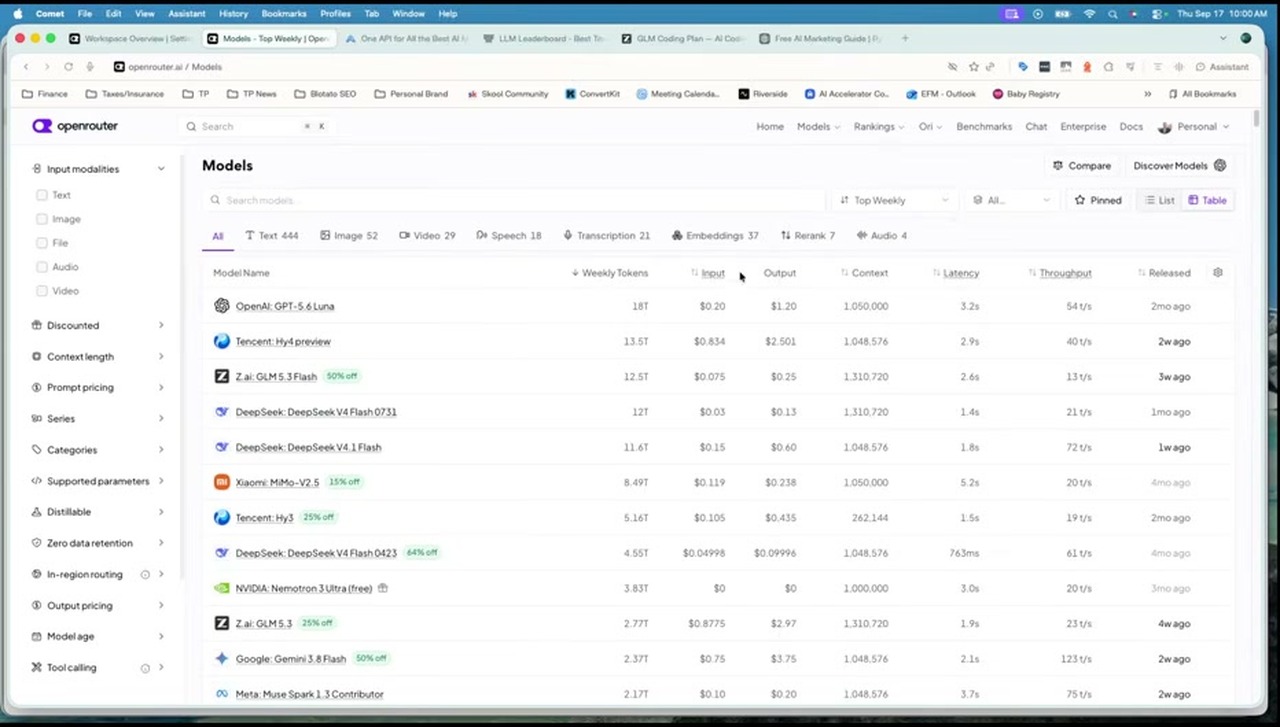Check the Text input modality box
The width and height of the screenshot is (1280, 727).
pos(42,195)
